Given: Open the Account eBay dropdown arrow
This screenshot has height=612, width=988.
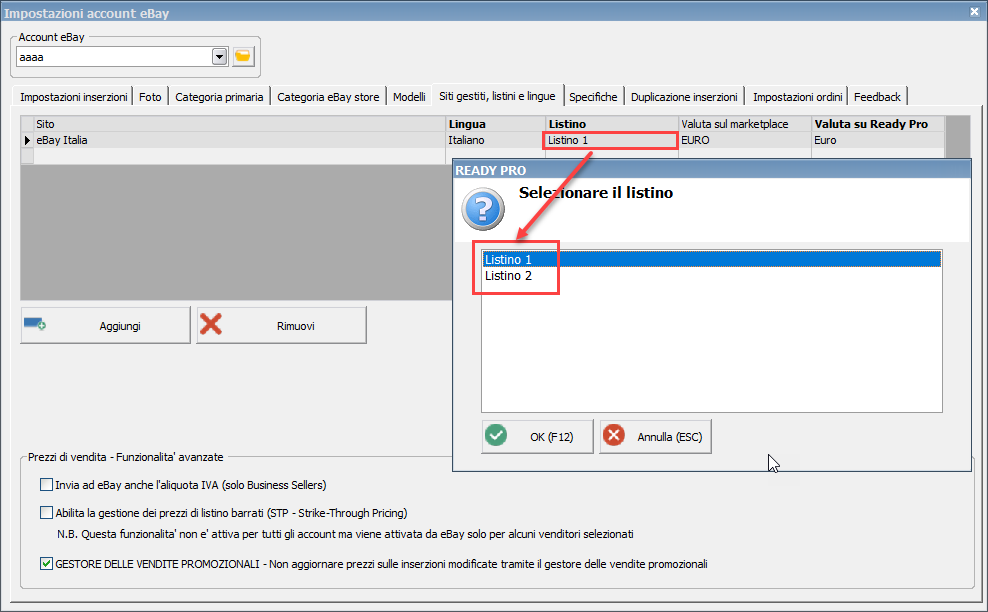Looking at the screenshot, I should pyautogui.click(x=219, y=57).
